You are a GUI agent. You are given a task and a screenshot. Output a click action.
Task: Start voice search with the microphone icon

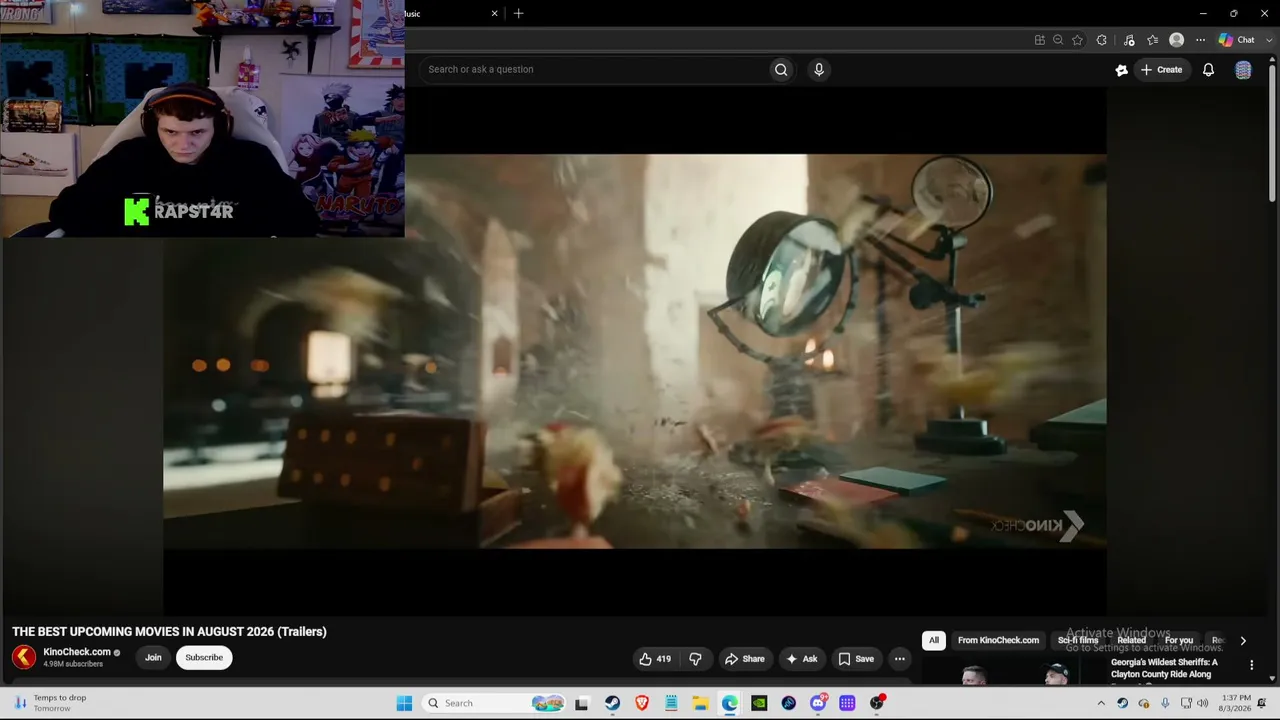click(819, 69)
